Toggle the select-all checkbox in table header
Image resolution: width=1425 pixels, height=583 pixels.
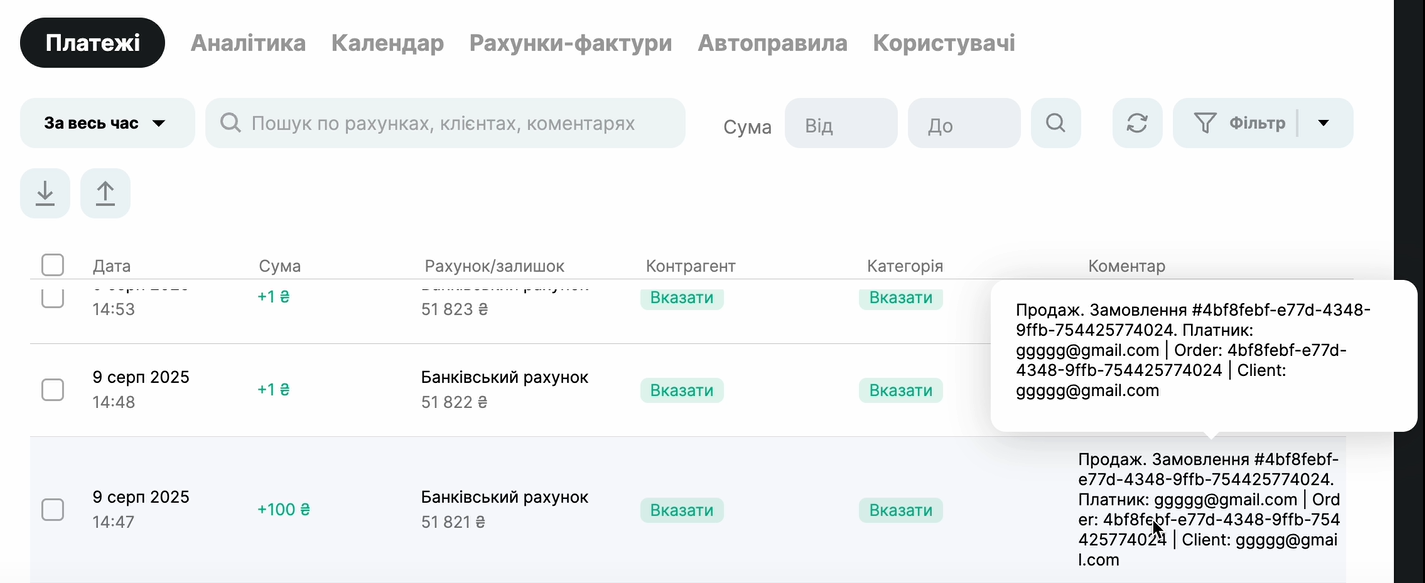point(53,265)
